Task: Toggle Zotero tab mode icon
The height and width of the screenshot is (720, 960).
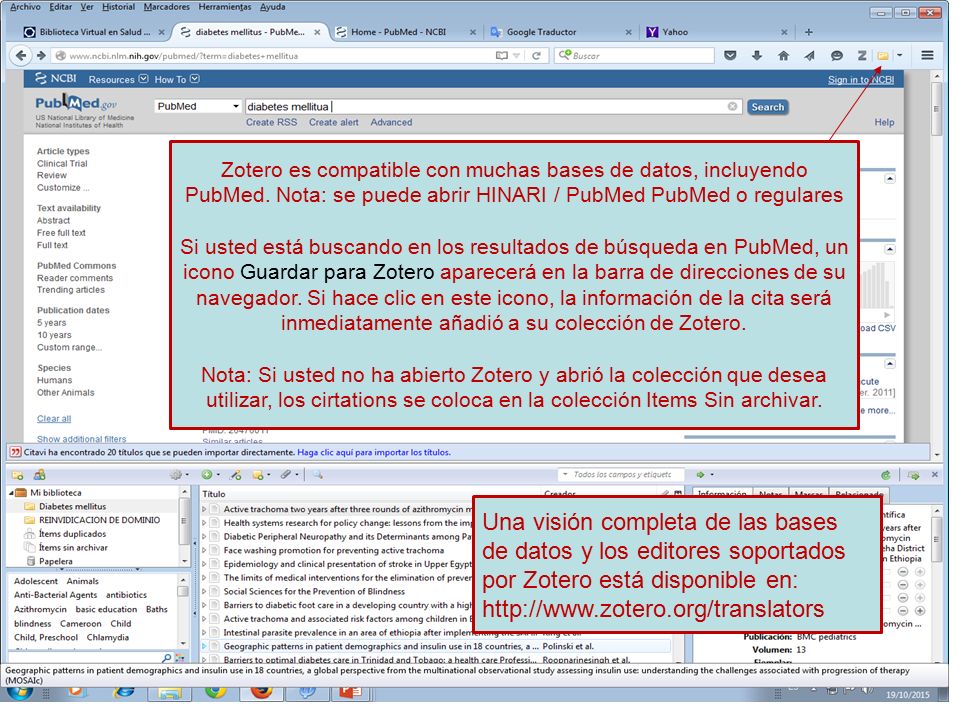Action: (913, 475)
